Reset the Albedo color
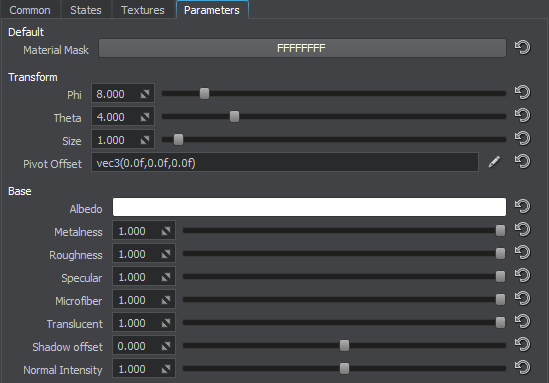The image size is (549, 383). (522, 207)
